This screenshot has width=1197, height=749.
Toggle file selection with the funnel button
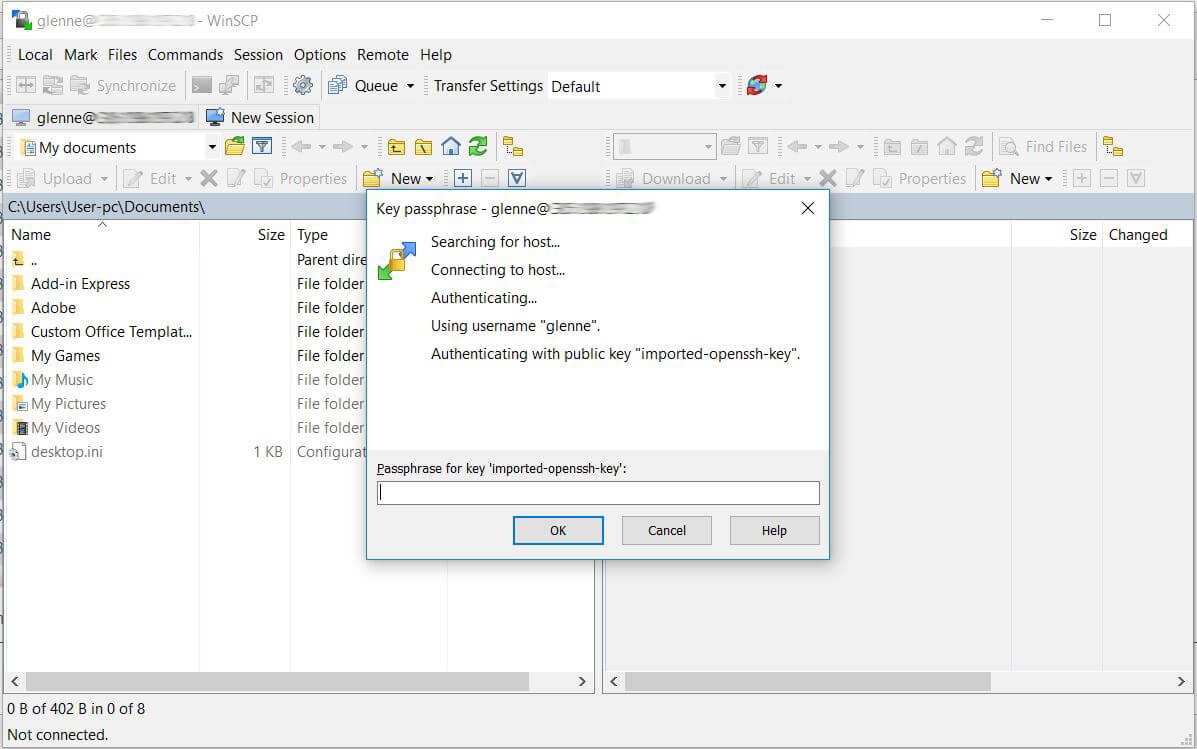coord(516,177)
